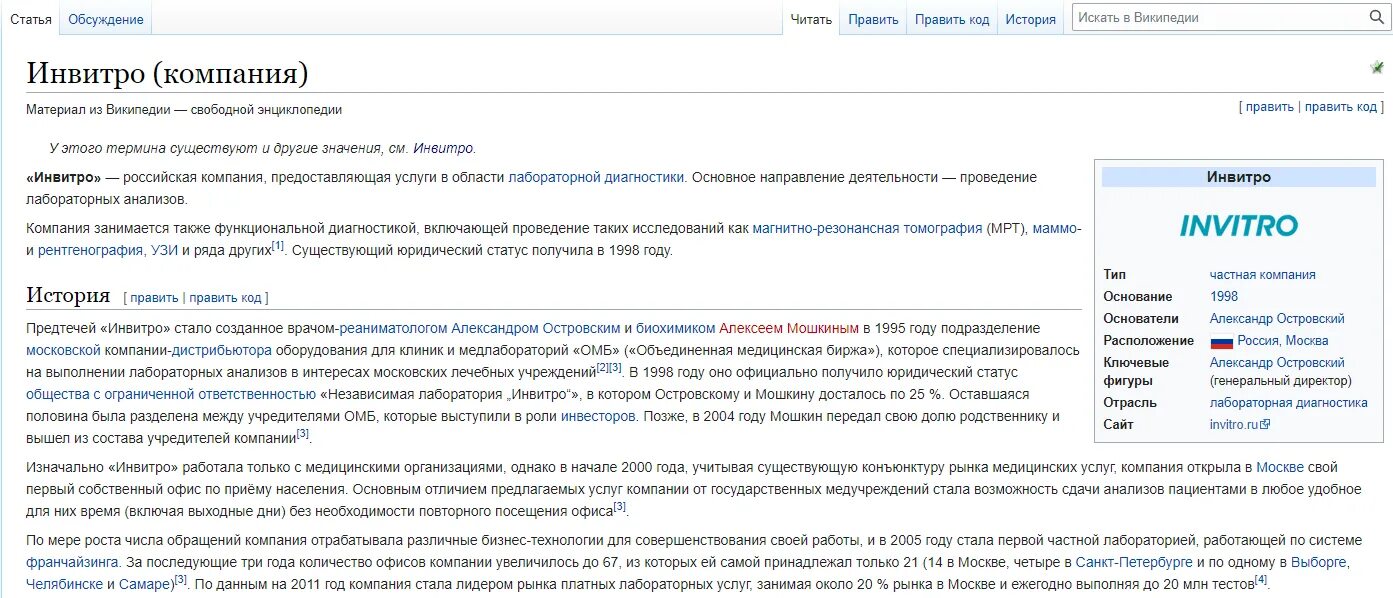The image size is (1393, 598).
Task: Follow the Санкт-Петербурге link
Action: coord(1134,562)
